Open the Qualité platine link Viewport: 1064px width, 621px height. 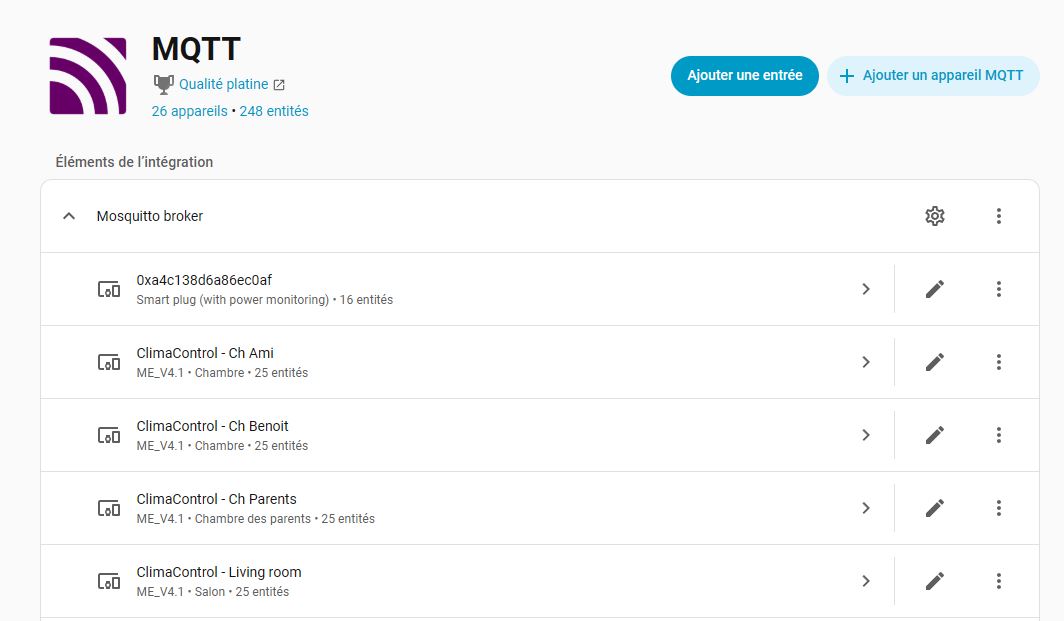click(x=224, y=84)
